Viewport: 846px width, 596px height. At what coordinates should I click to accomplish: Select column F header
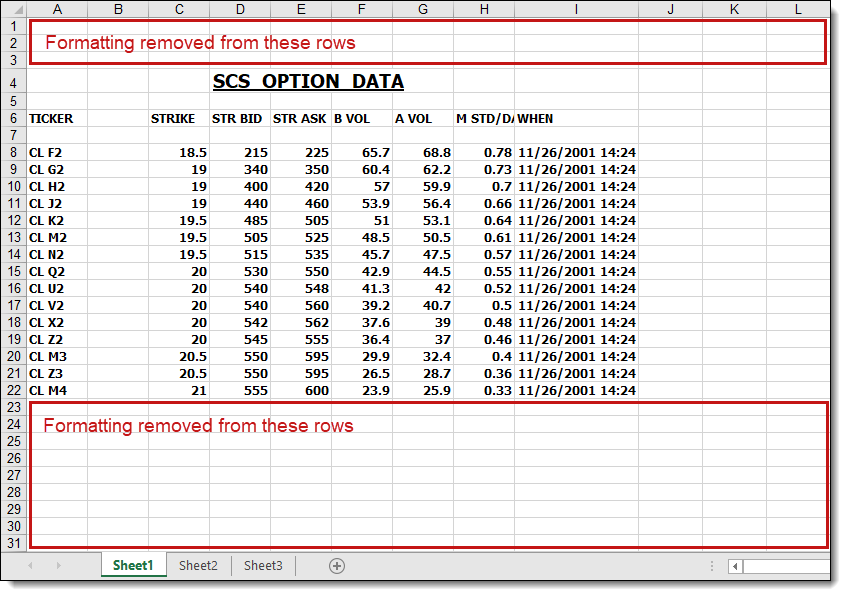click(362, 9)
